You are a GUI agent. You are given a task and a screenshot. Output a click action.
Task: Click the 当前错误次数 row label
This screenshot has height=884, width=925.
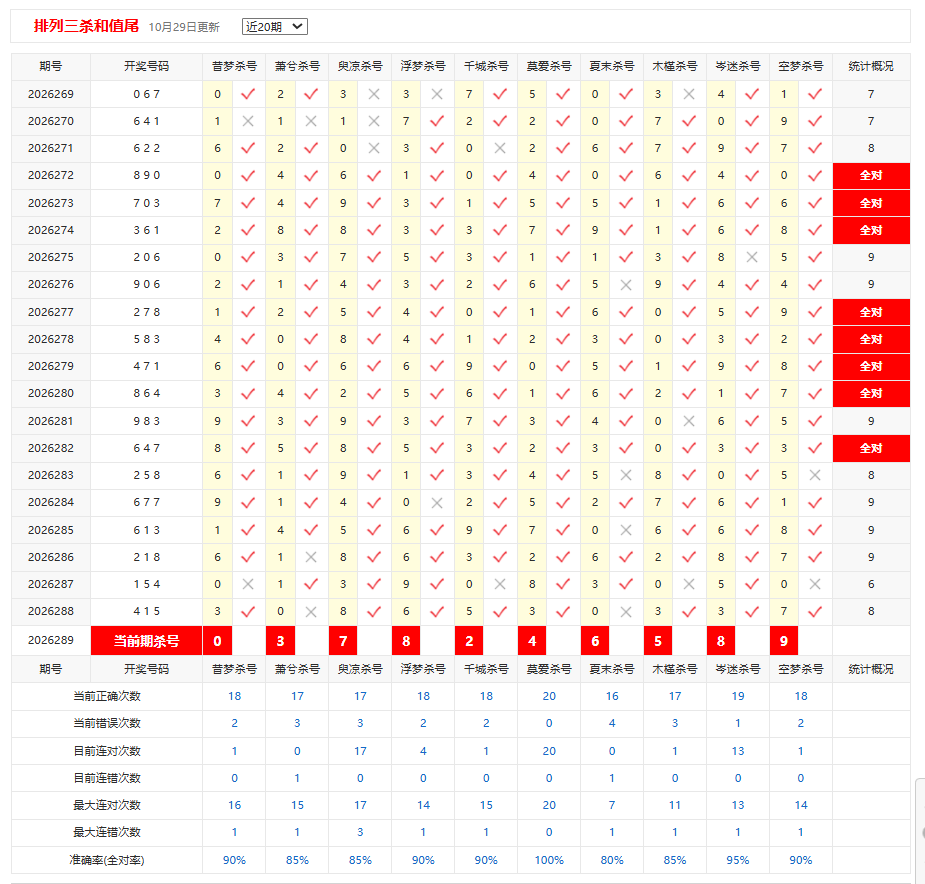coord(107,723)
